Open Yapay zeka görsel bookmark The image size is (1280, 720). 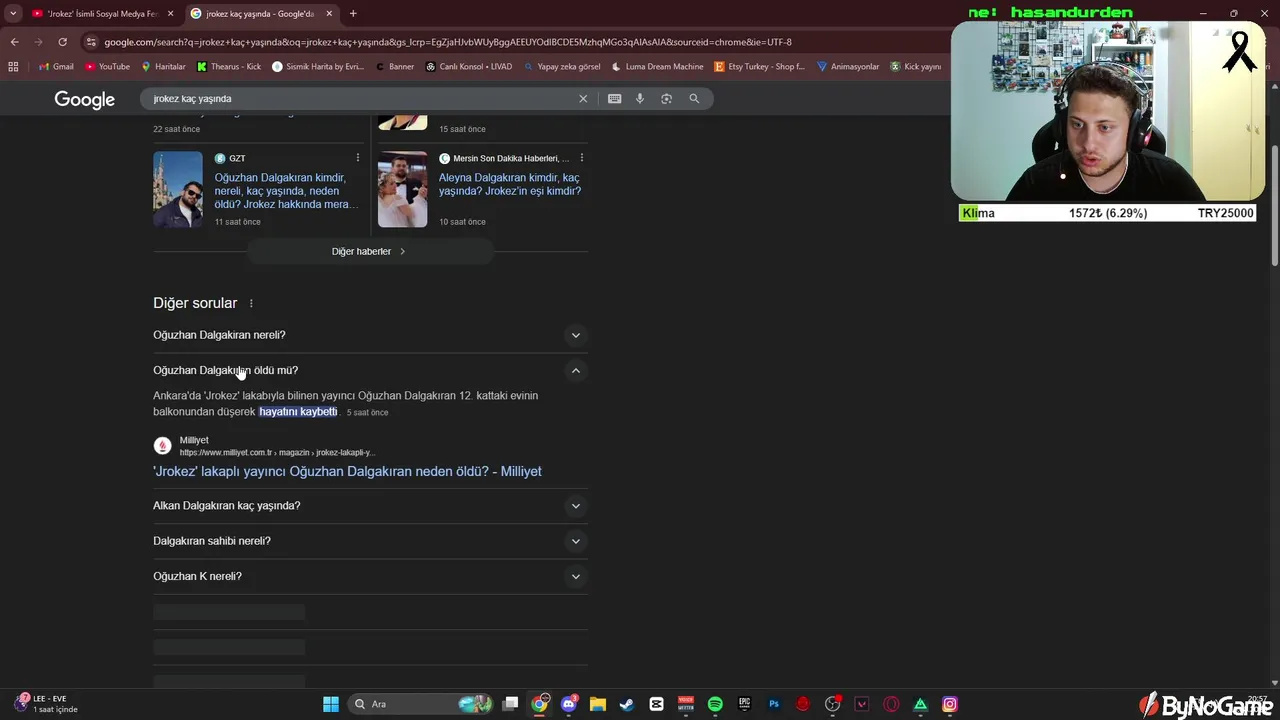pyautogui.click(x=562, y=67)
